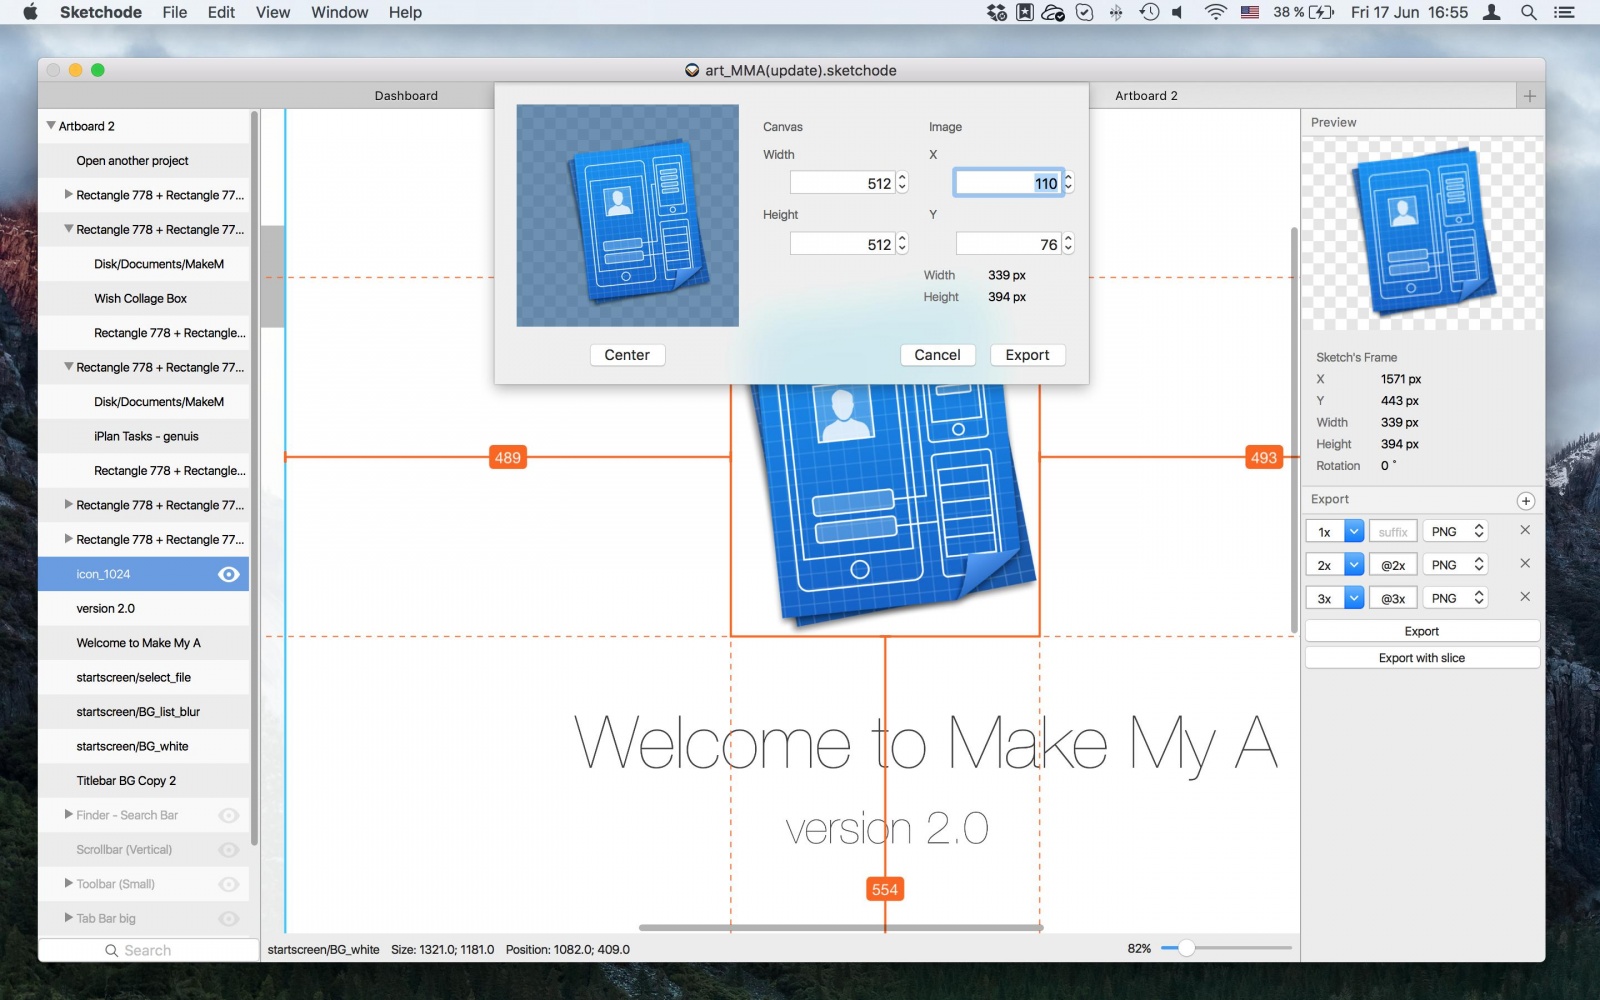The image size is (1600, 1000).
Task: Cancel the export dialog
Action: click(x=937, y=355)
